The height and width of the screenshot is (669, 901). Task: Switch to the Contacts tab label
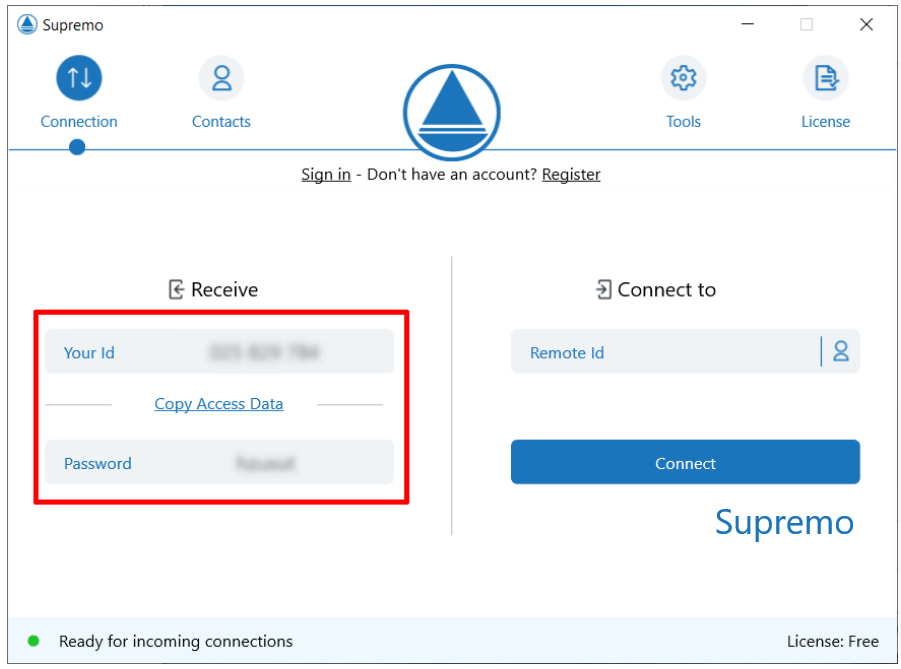(221, 122)
